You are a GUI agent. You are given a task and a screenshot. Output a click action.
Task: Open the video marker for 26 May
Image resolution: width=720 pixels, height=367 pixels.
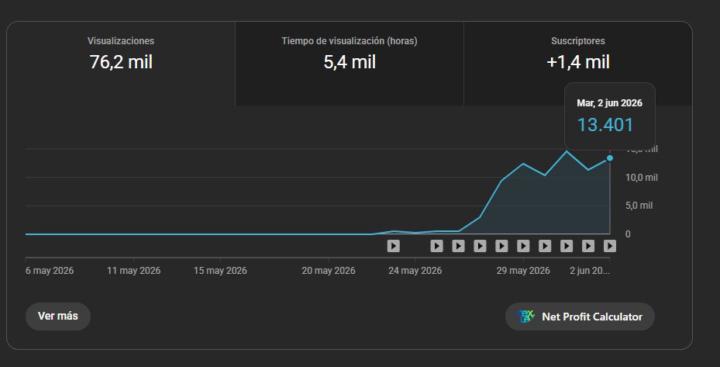point(458,246)
